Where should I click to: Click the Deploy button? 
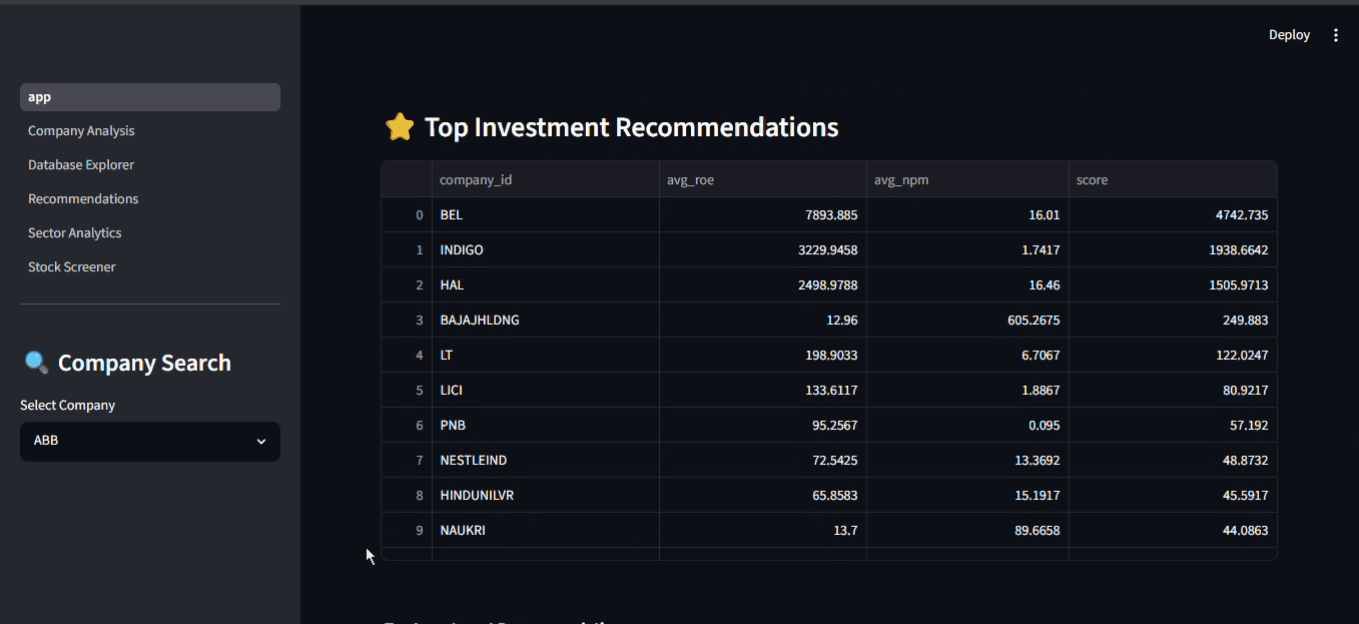1289,35
